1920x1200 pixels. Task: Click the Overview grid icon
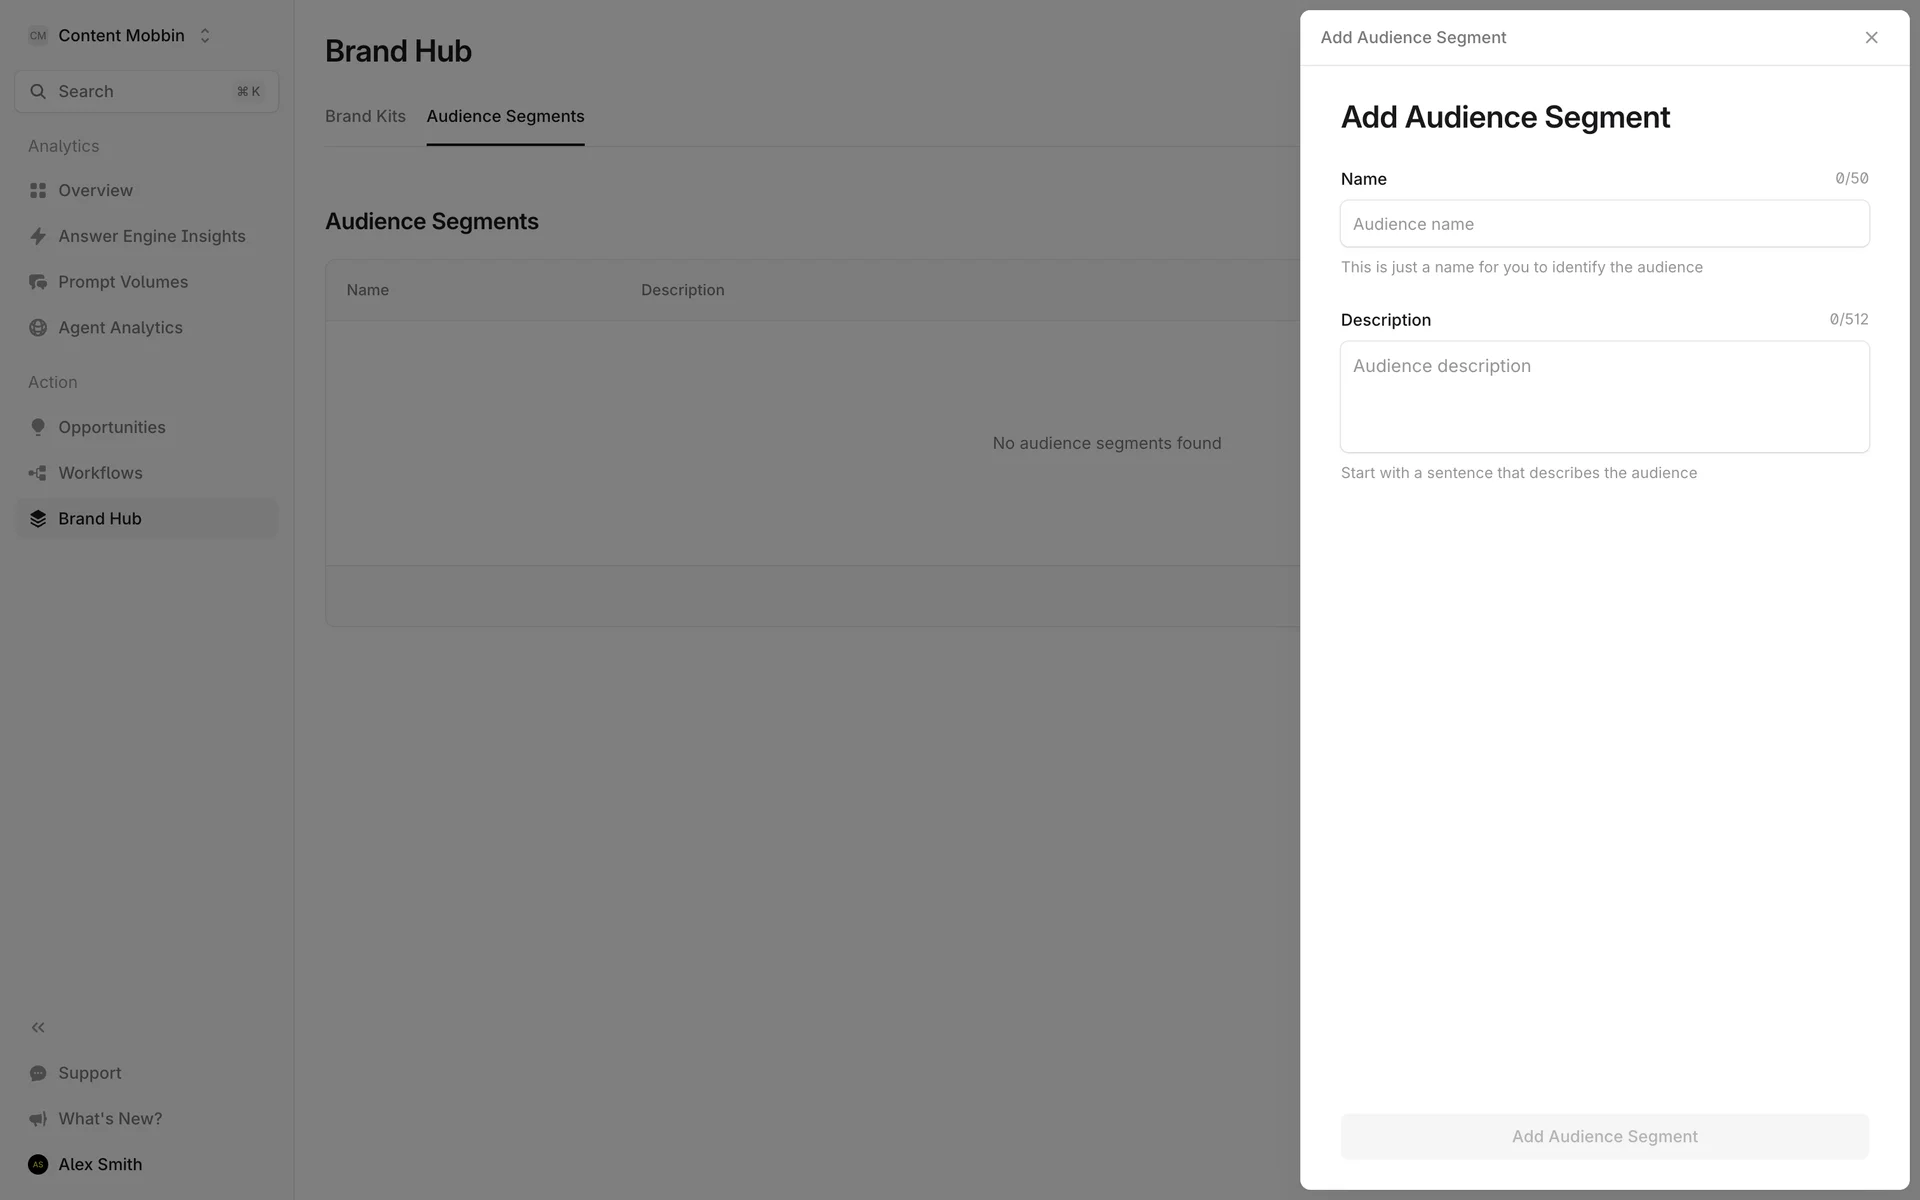point(38,190)
